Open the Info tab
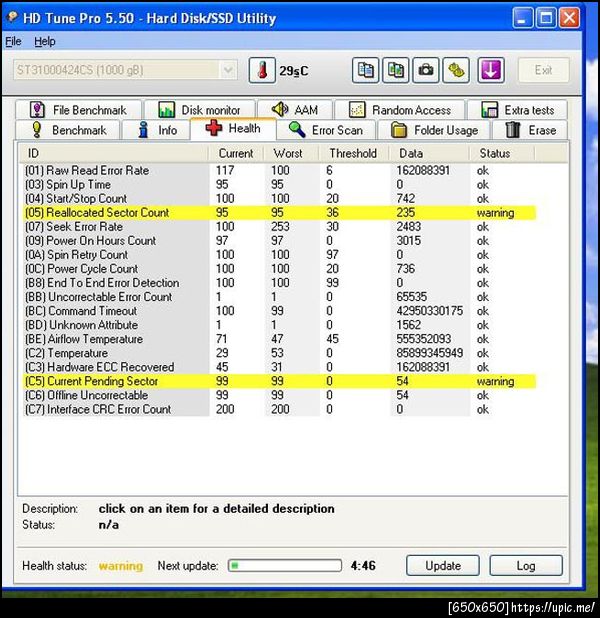This screenshot has width=600, height=618. (156, 130)
